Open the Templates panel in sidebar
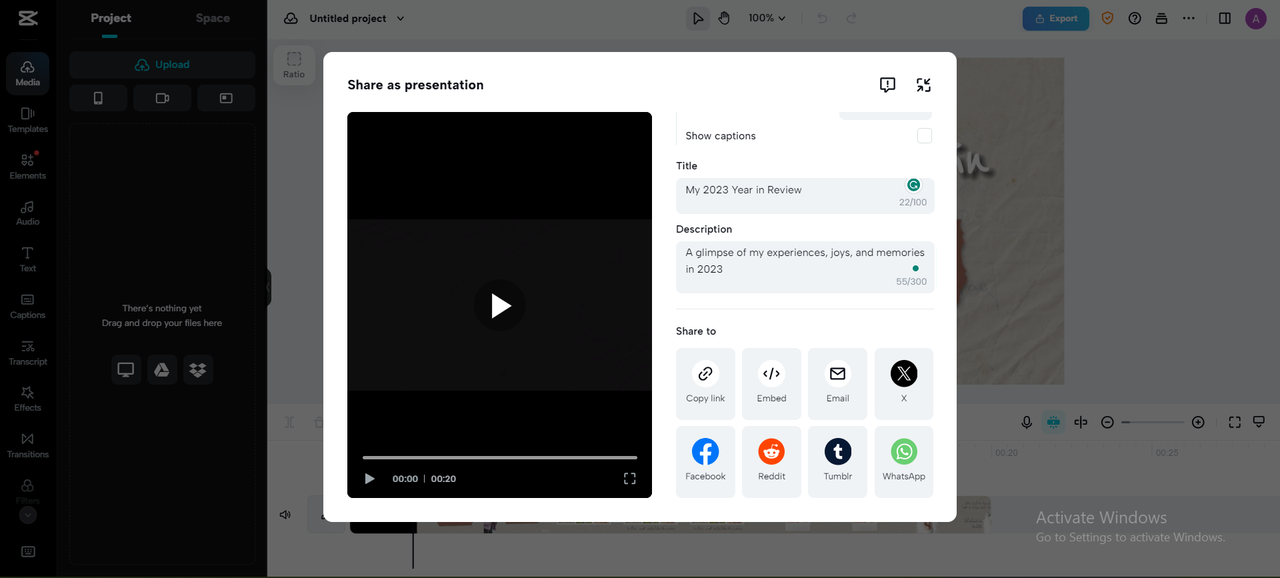This screenshot has width=1280, height=578. coord(28,120)
